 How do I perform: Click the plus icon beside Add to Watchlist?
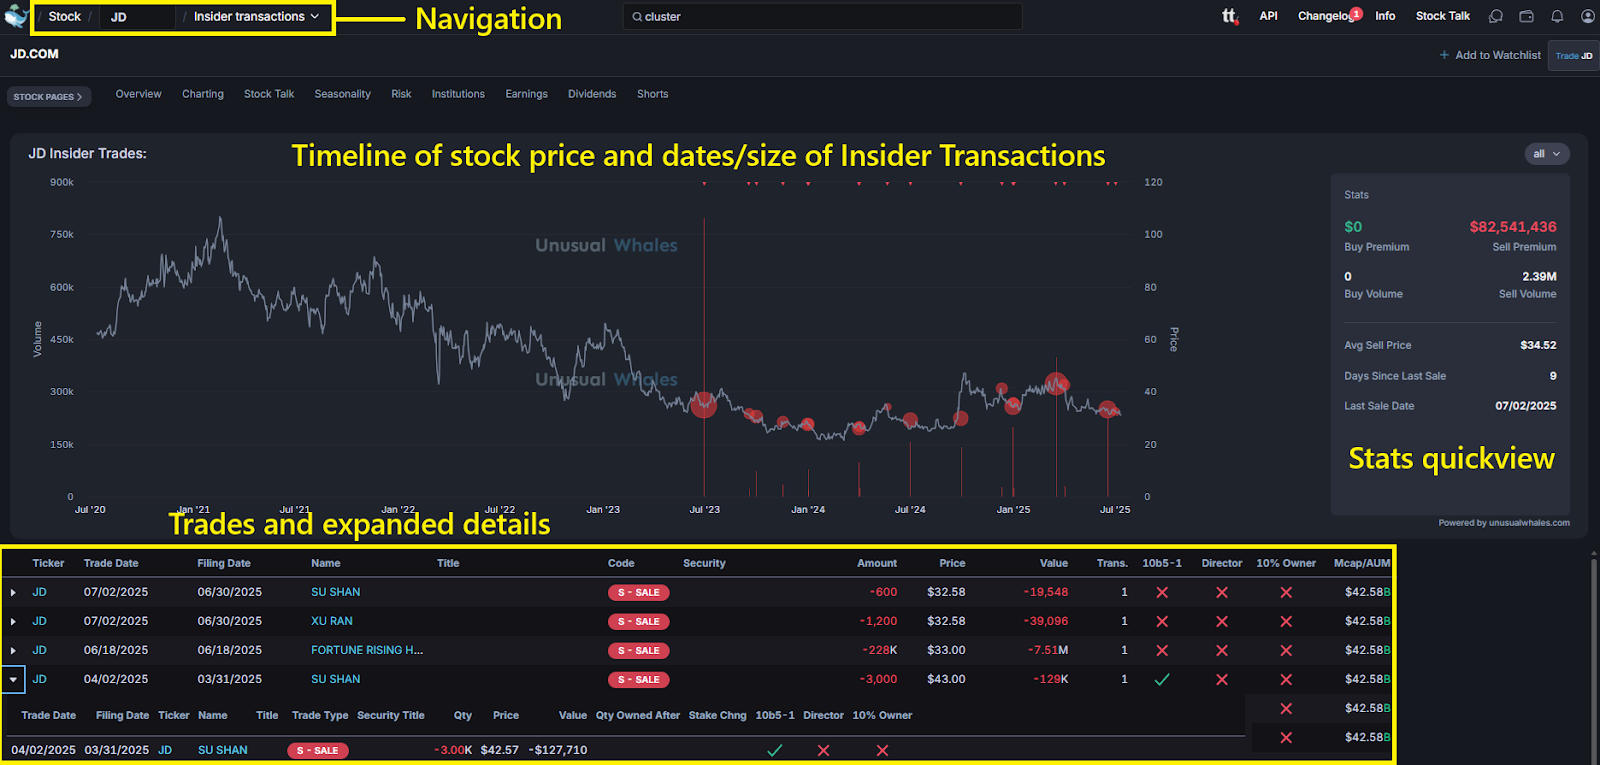point(1444,55)
